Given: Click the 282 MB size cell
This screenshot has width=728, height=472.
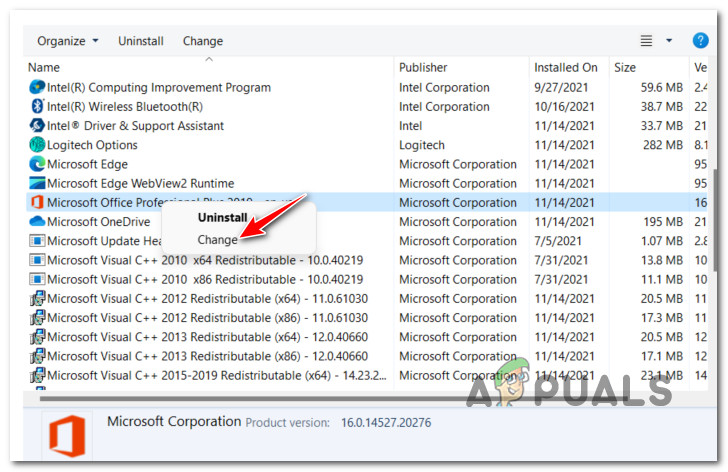Looking at the screenshot, I should tap(663, 145).
